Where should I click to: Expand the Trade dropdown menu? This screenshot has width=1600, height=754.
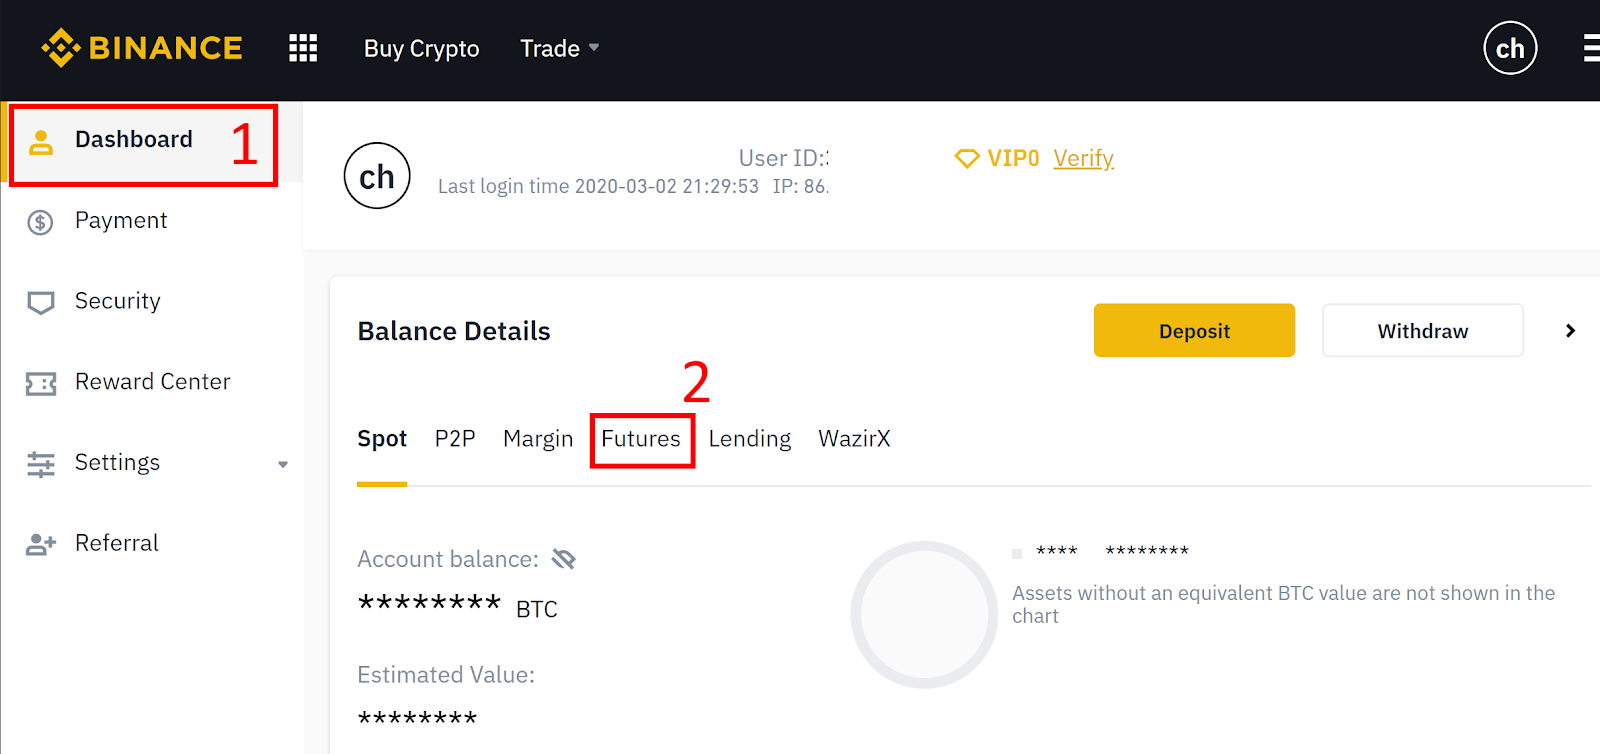pos(559,48)
